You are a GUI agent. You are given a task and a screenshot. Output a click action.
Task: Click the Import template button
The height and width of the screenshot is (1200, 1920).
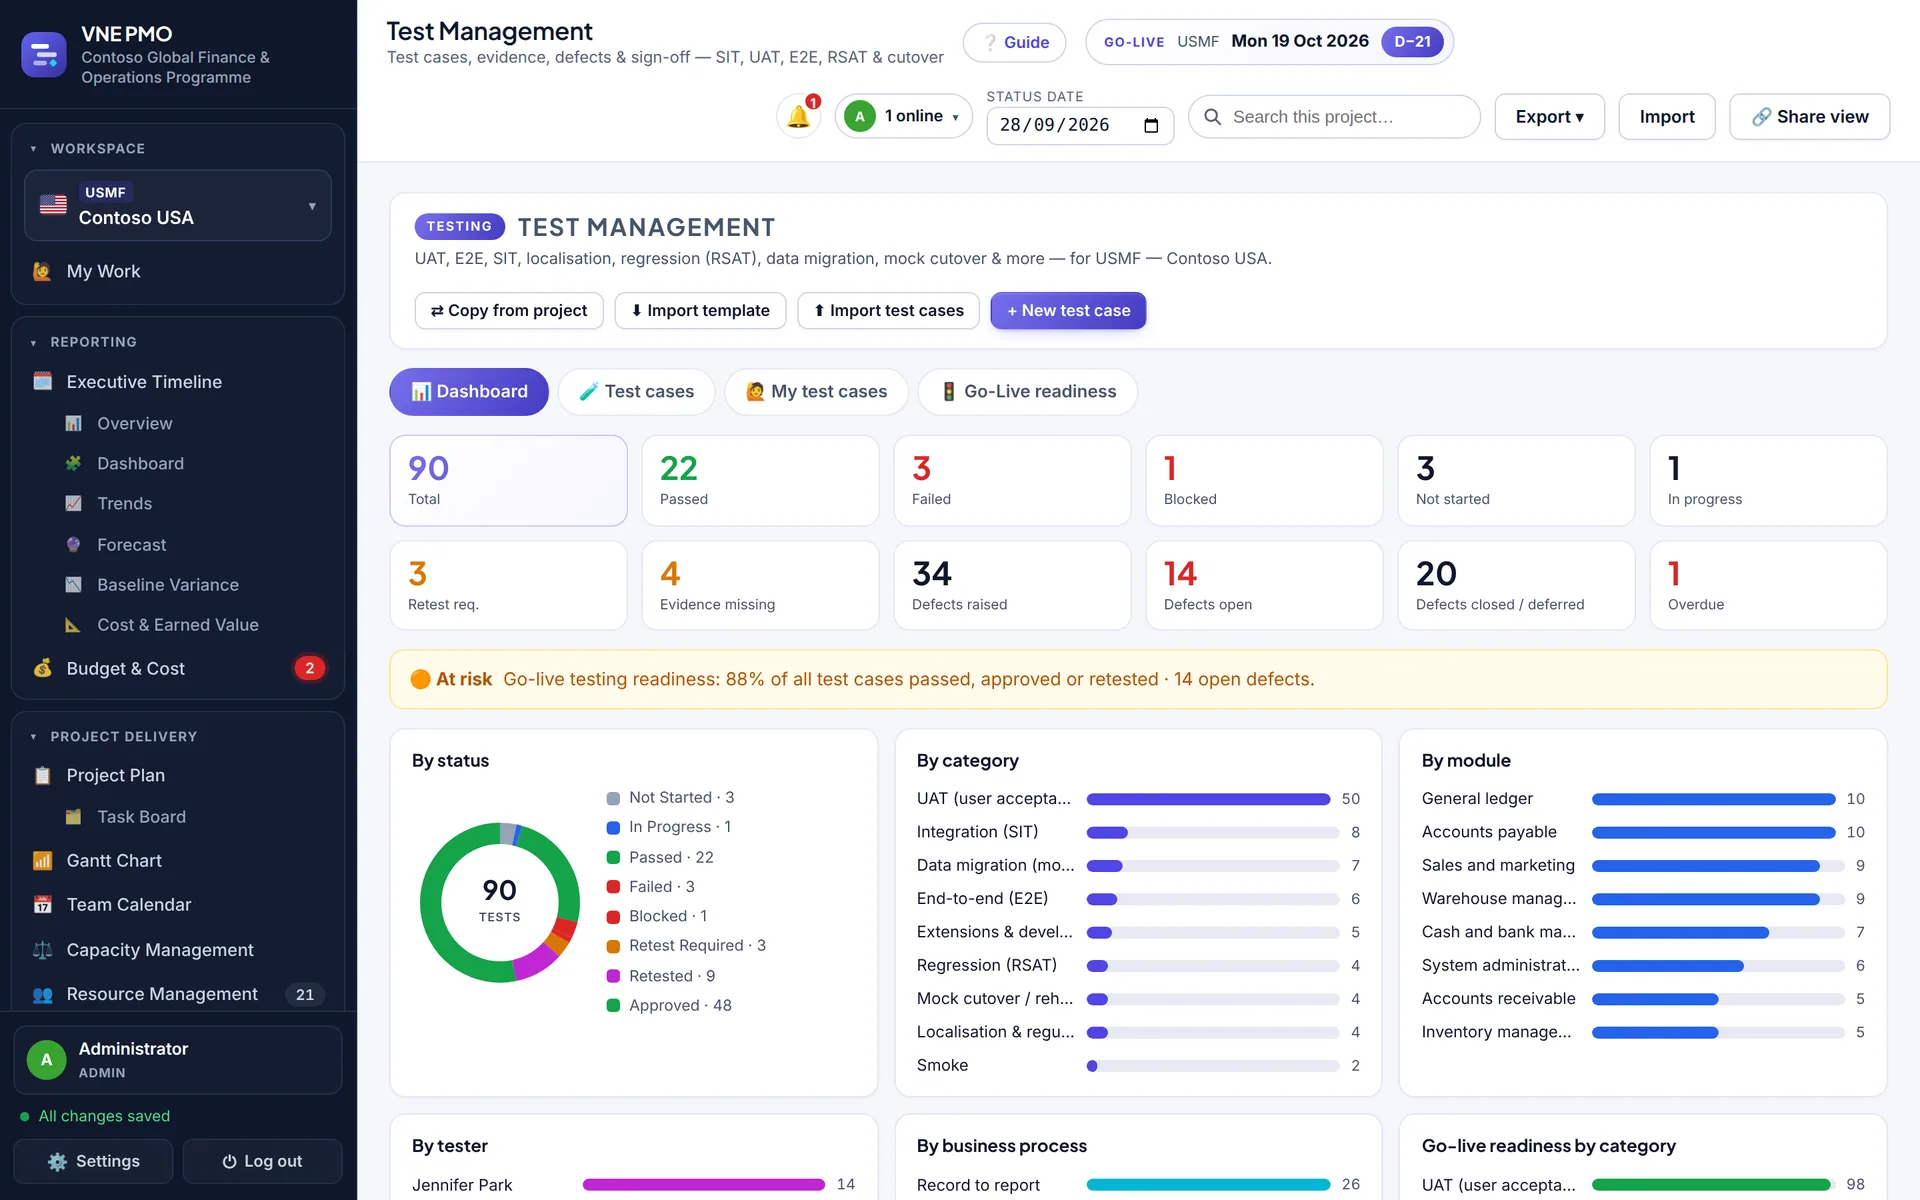tap(700, 310)
